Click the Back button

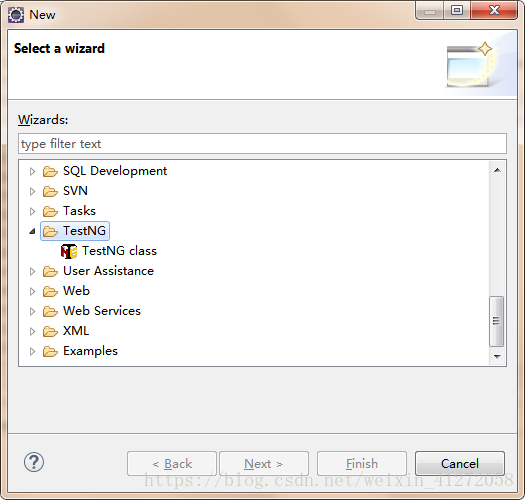[x=172, y=463]
